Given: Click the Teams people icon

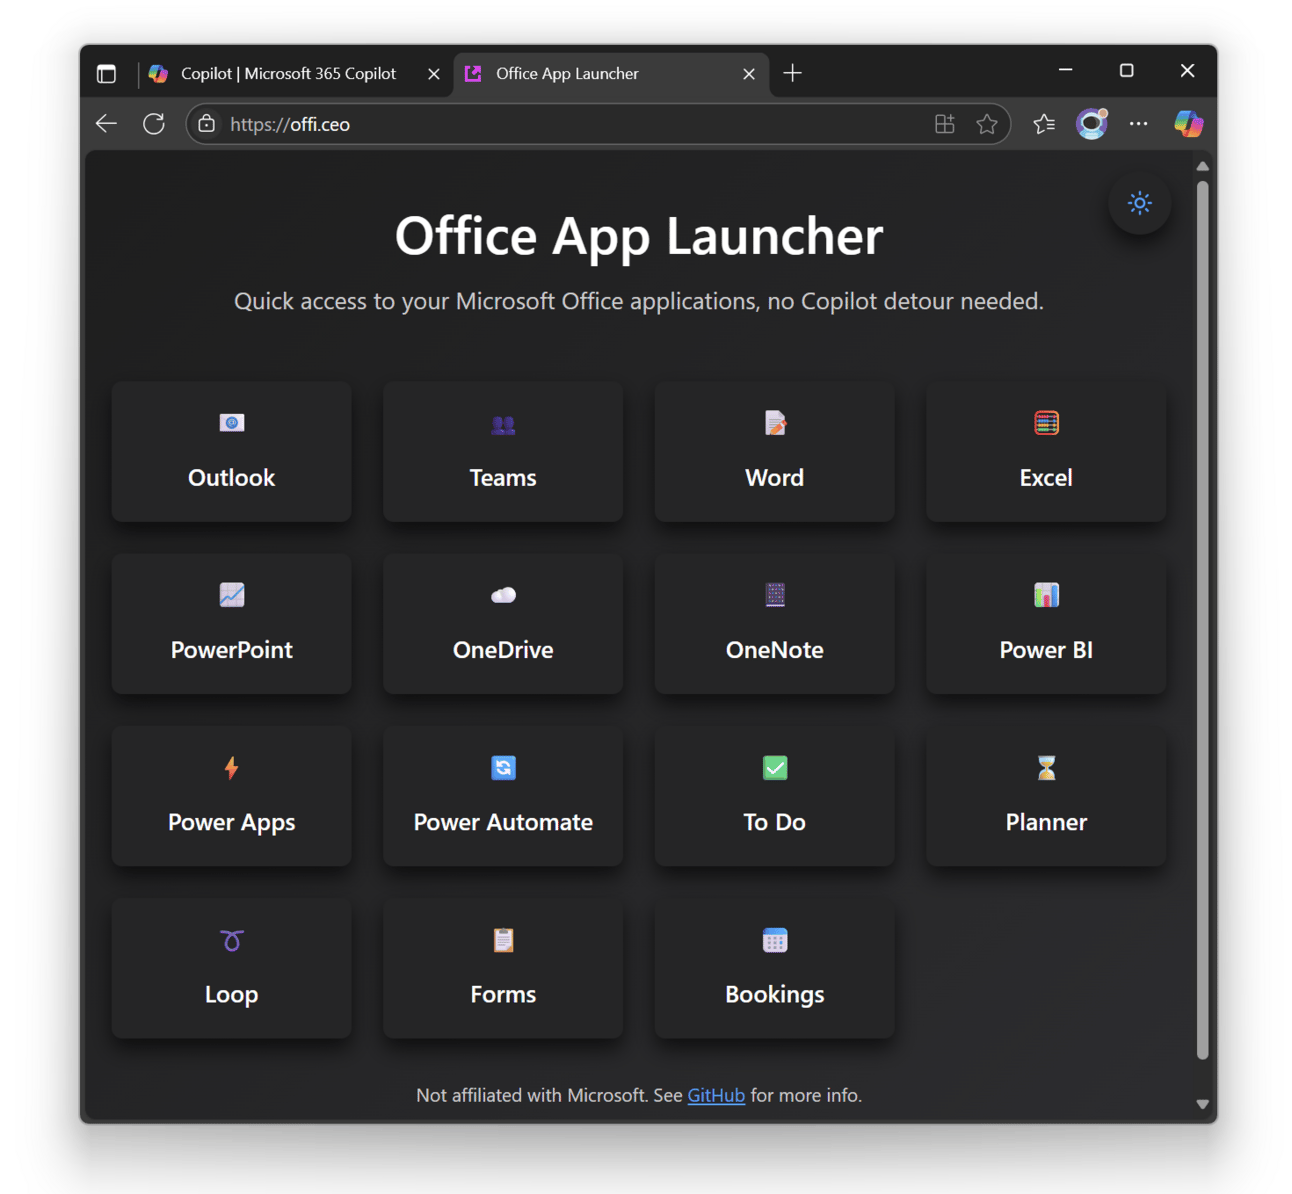Looking at the screenshot, I should [503, 424].
